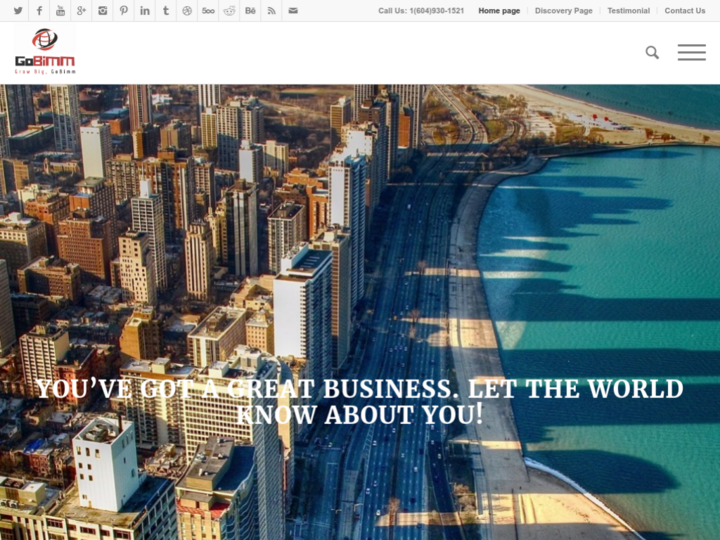The image size is (720, 540).
Task: Click the Facebook icon in top bar
Action: [x=39, y=11]
